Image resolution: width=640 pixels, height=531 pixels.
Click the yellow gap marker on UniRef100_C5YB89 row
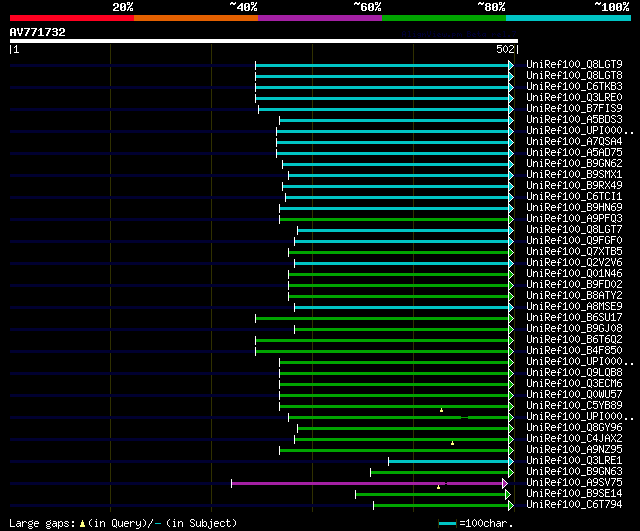tap(441, 410)
